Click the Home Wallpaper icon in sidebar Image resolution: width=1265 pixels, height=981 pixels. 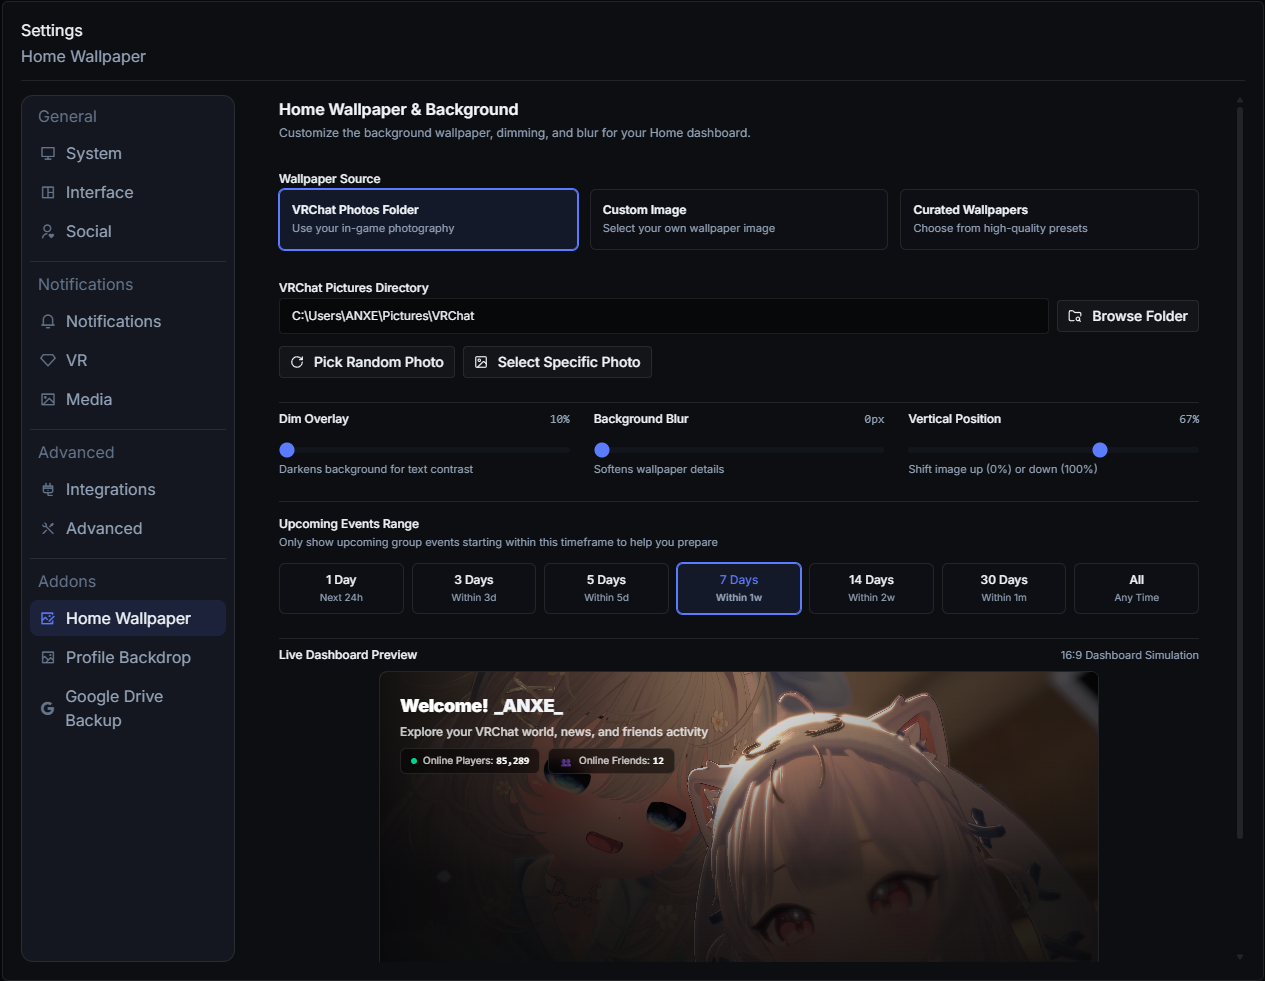coord(48,618)
